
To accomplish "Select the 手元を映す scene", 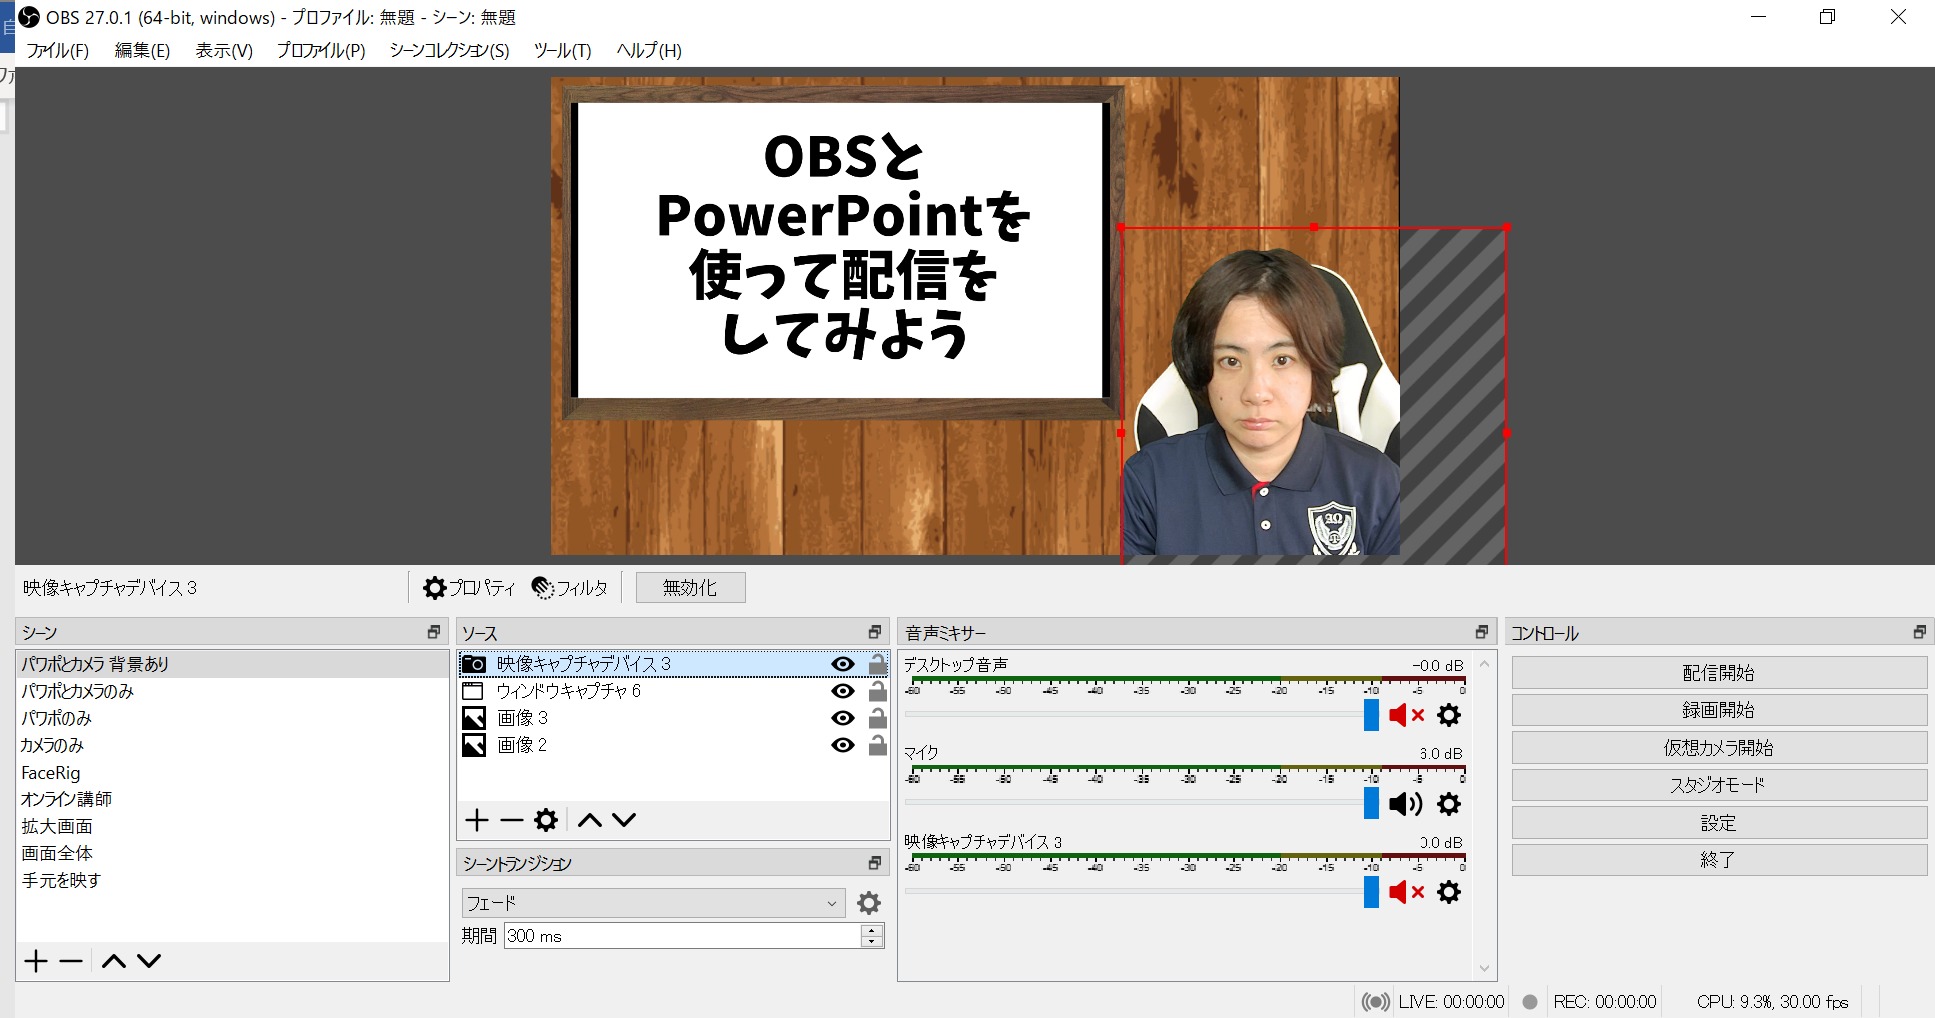I will (232, 880).
